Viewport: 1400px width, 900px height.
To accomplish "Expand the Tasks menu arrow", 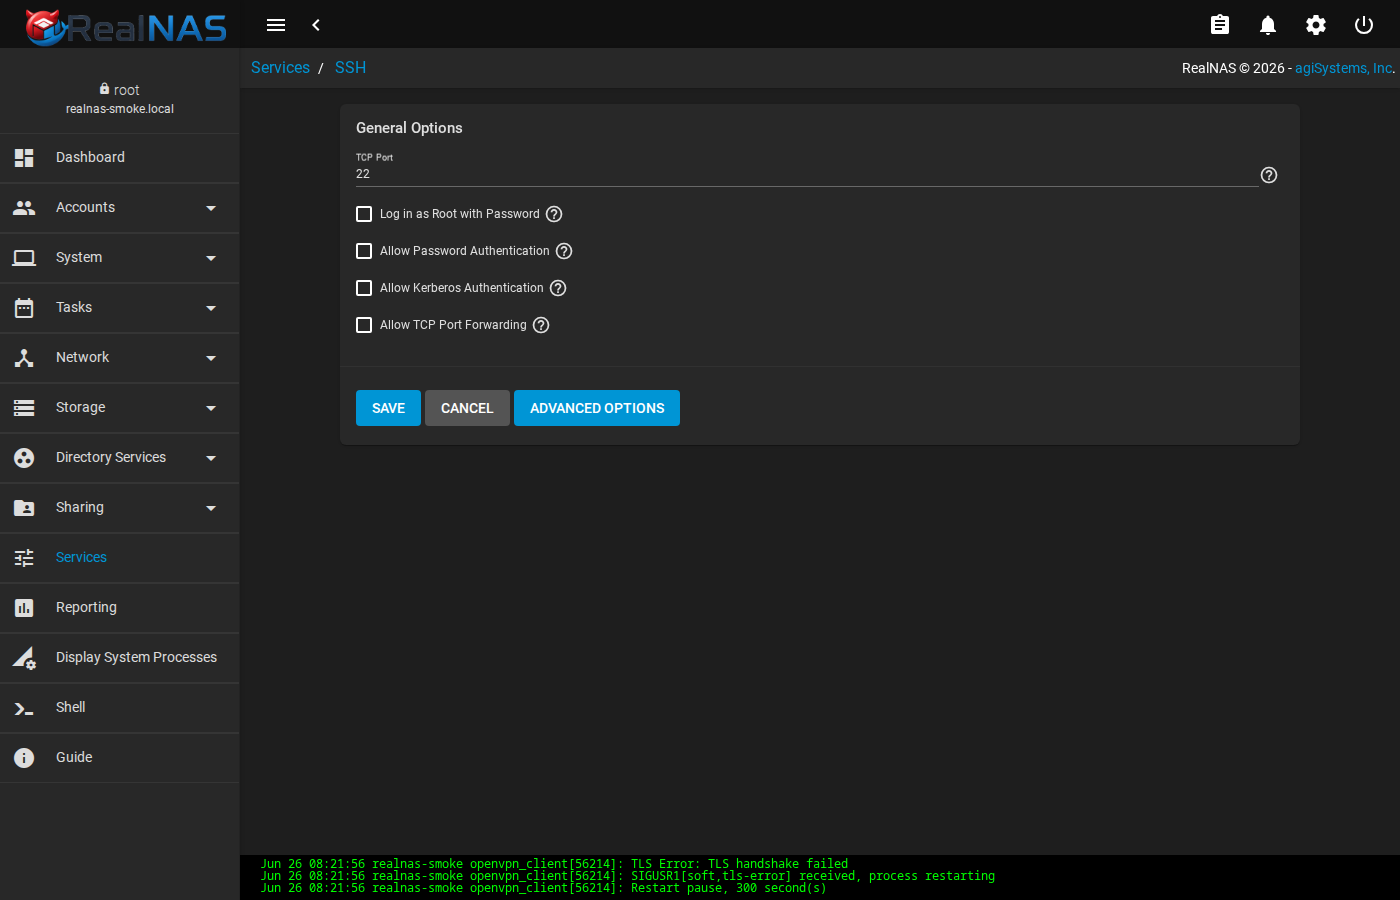I will 211,308.
